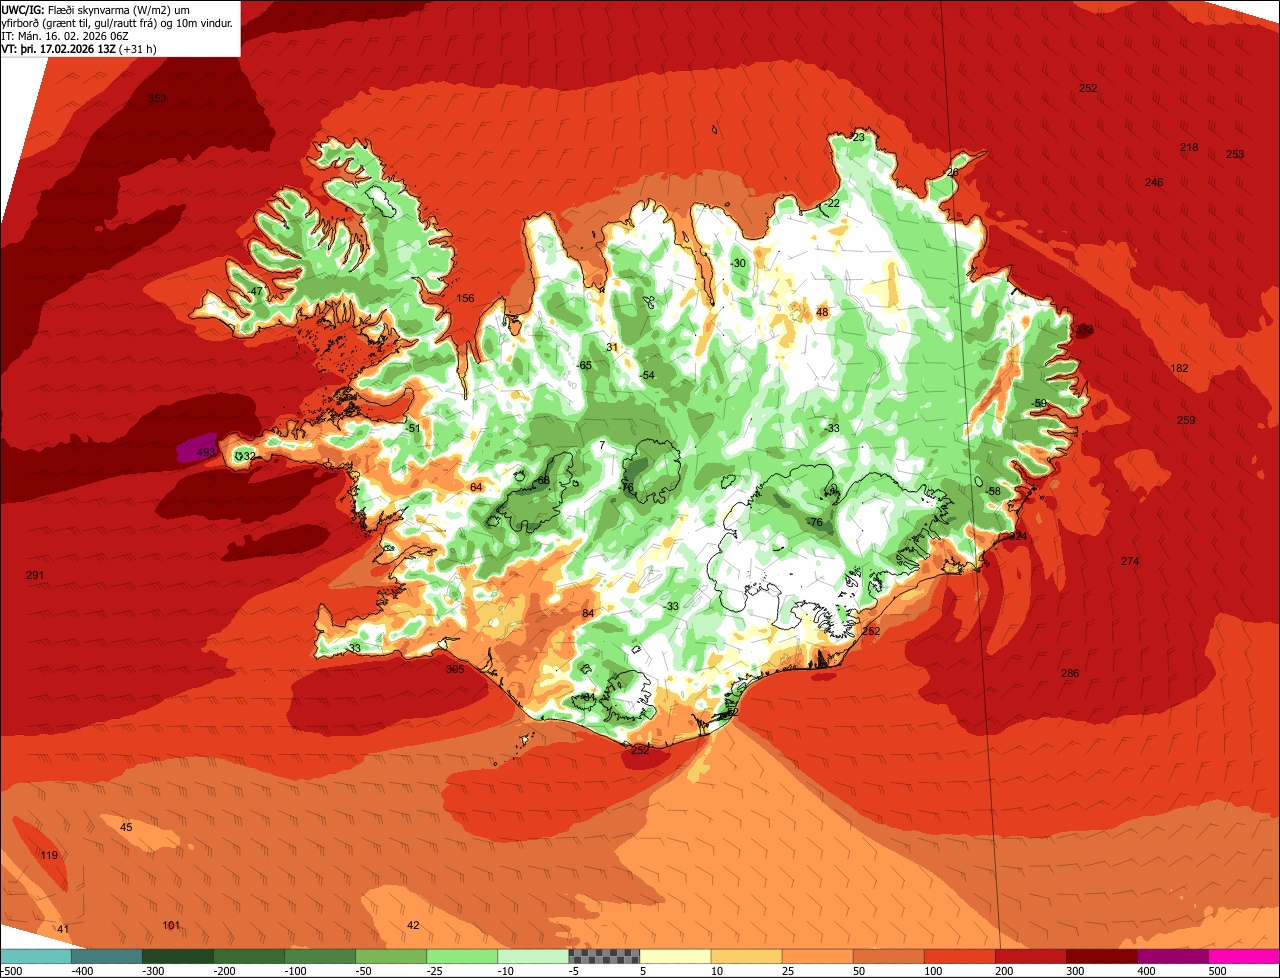Viewport: 1280px width, 978px height.
Task: Click the map value 218 in the northeast sea
Action: [x=1189, y=147]
